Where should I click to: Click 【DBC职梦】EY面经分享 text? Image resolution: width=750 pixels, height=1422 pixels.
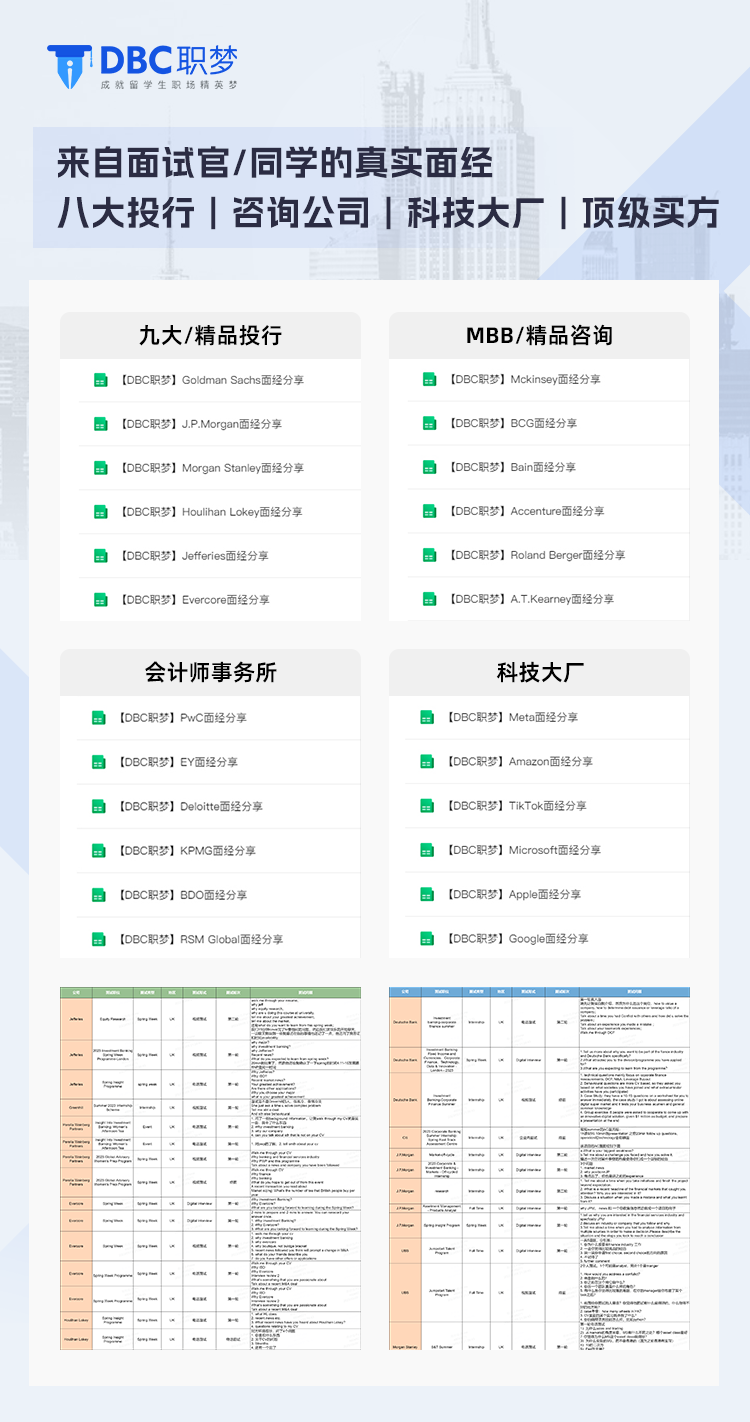(x=177, y=762)
